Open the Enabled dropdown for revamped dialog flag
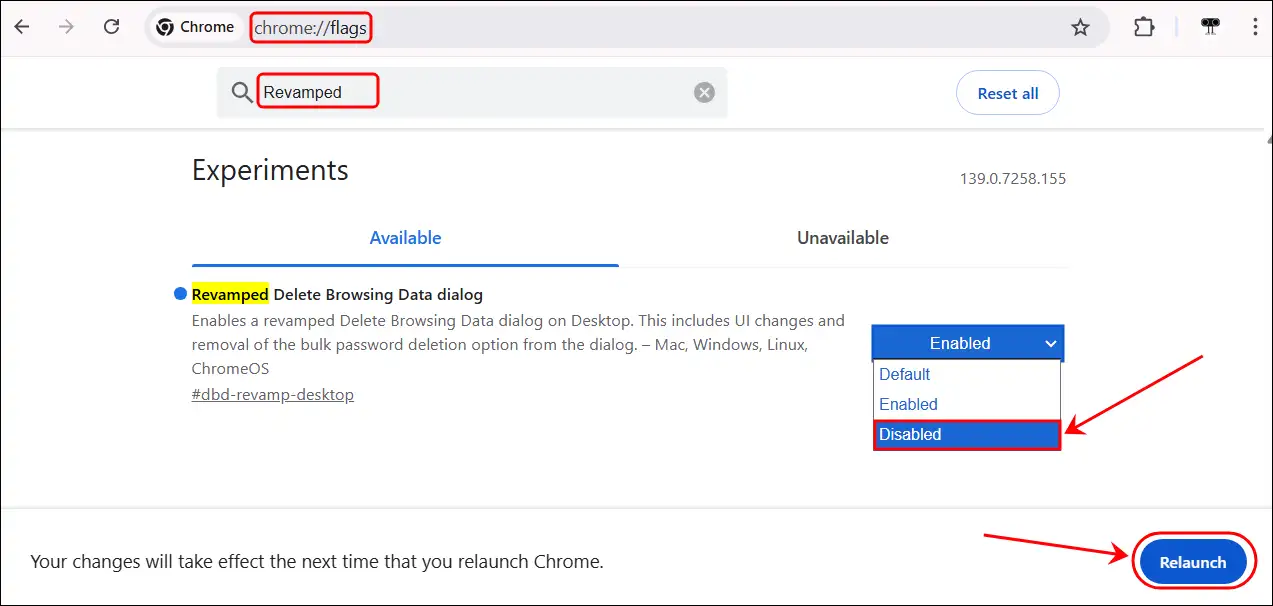This screenshot has width=1273, height=606. [x=968, y=343]
